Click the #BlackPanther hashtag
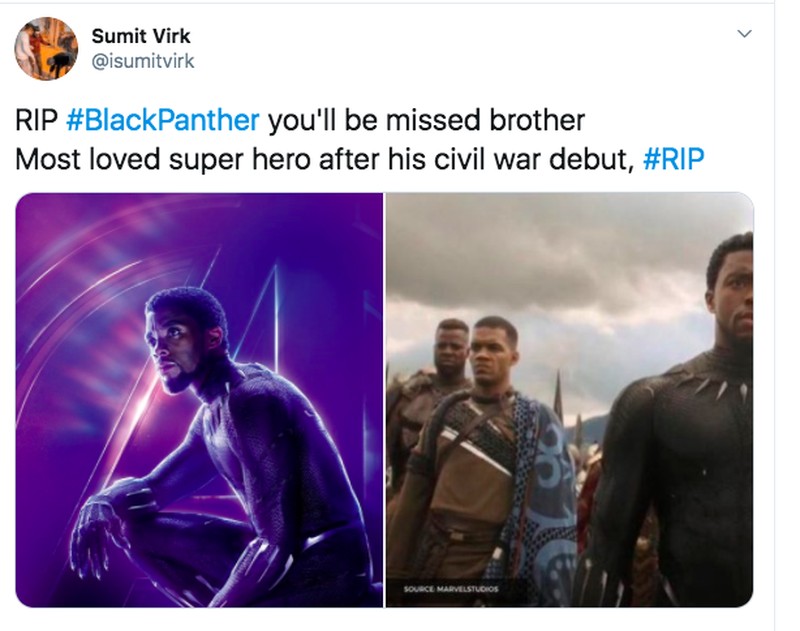The image size is (800, 631). (x=162, y=121)
